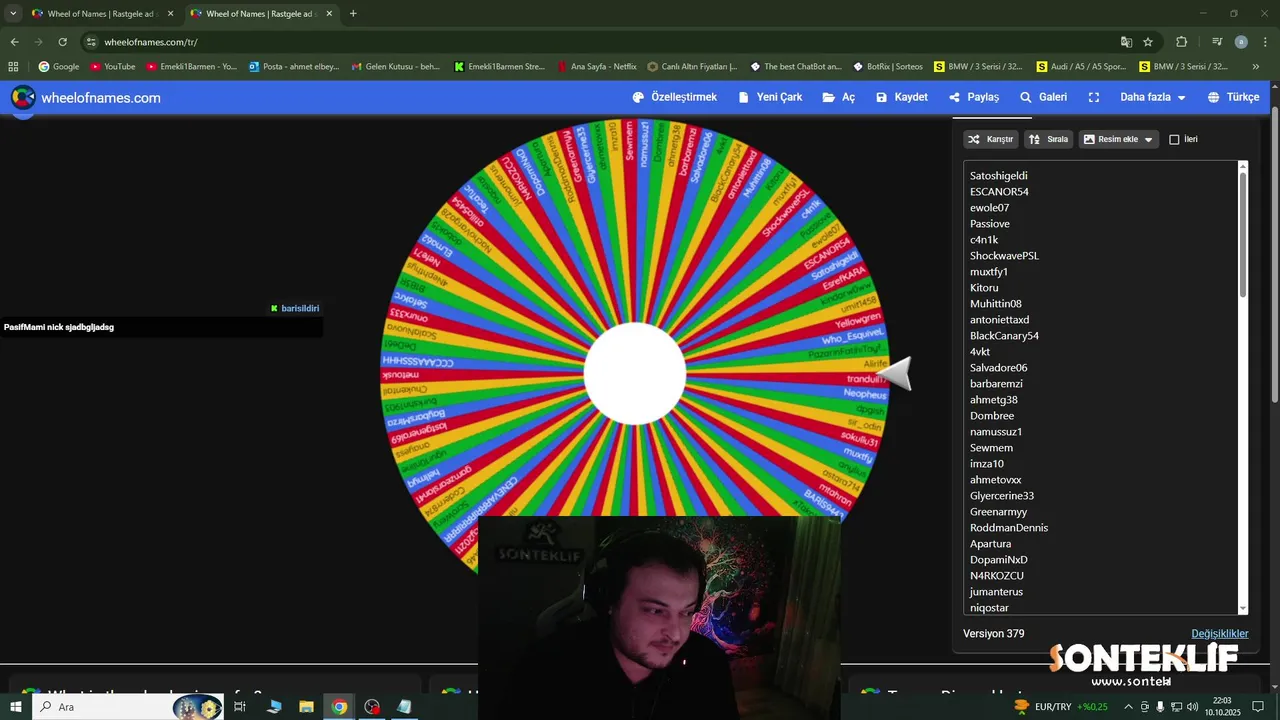Open the Audi / A5 bookmark
This screenshot has width=1280, height=720.
click(x=1082, y=67)
